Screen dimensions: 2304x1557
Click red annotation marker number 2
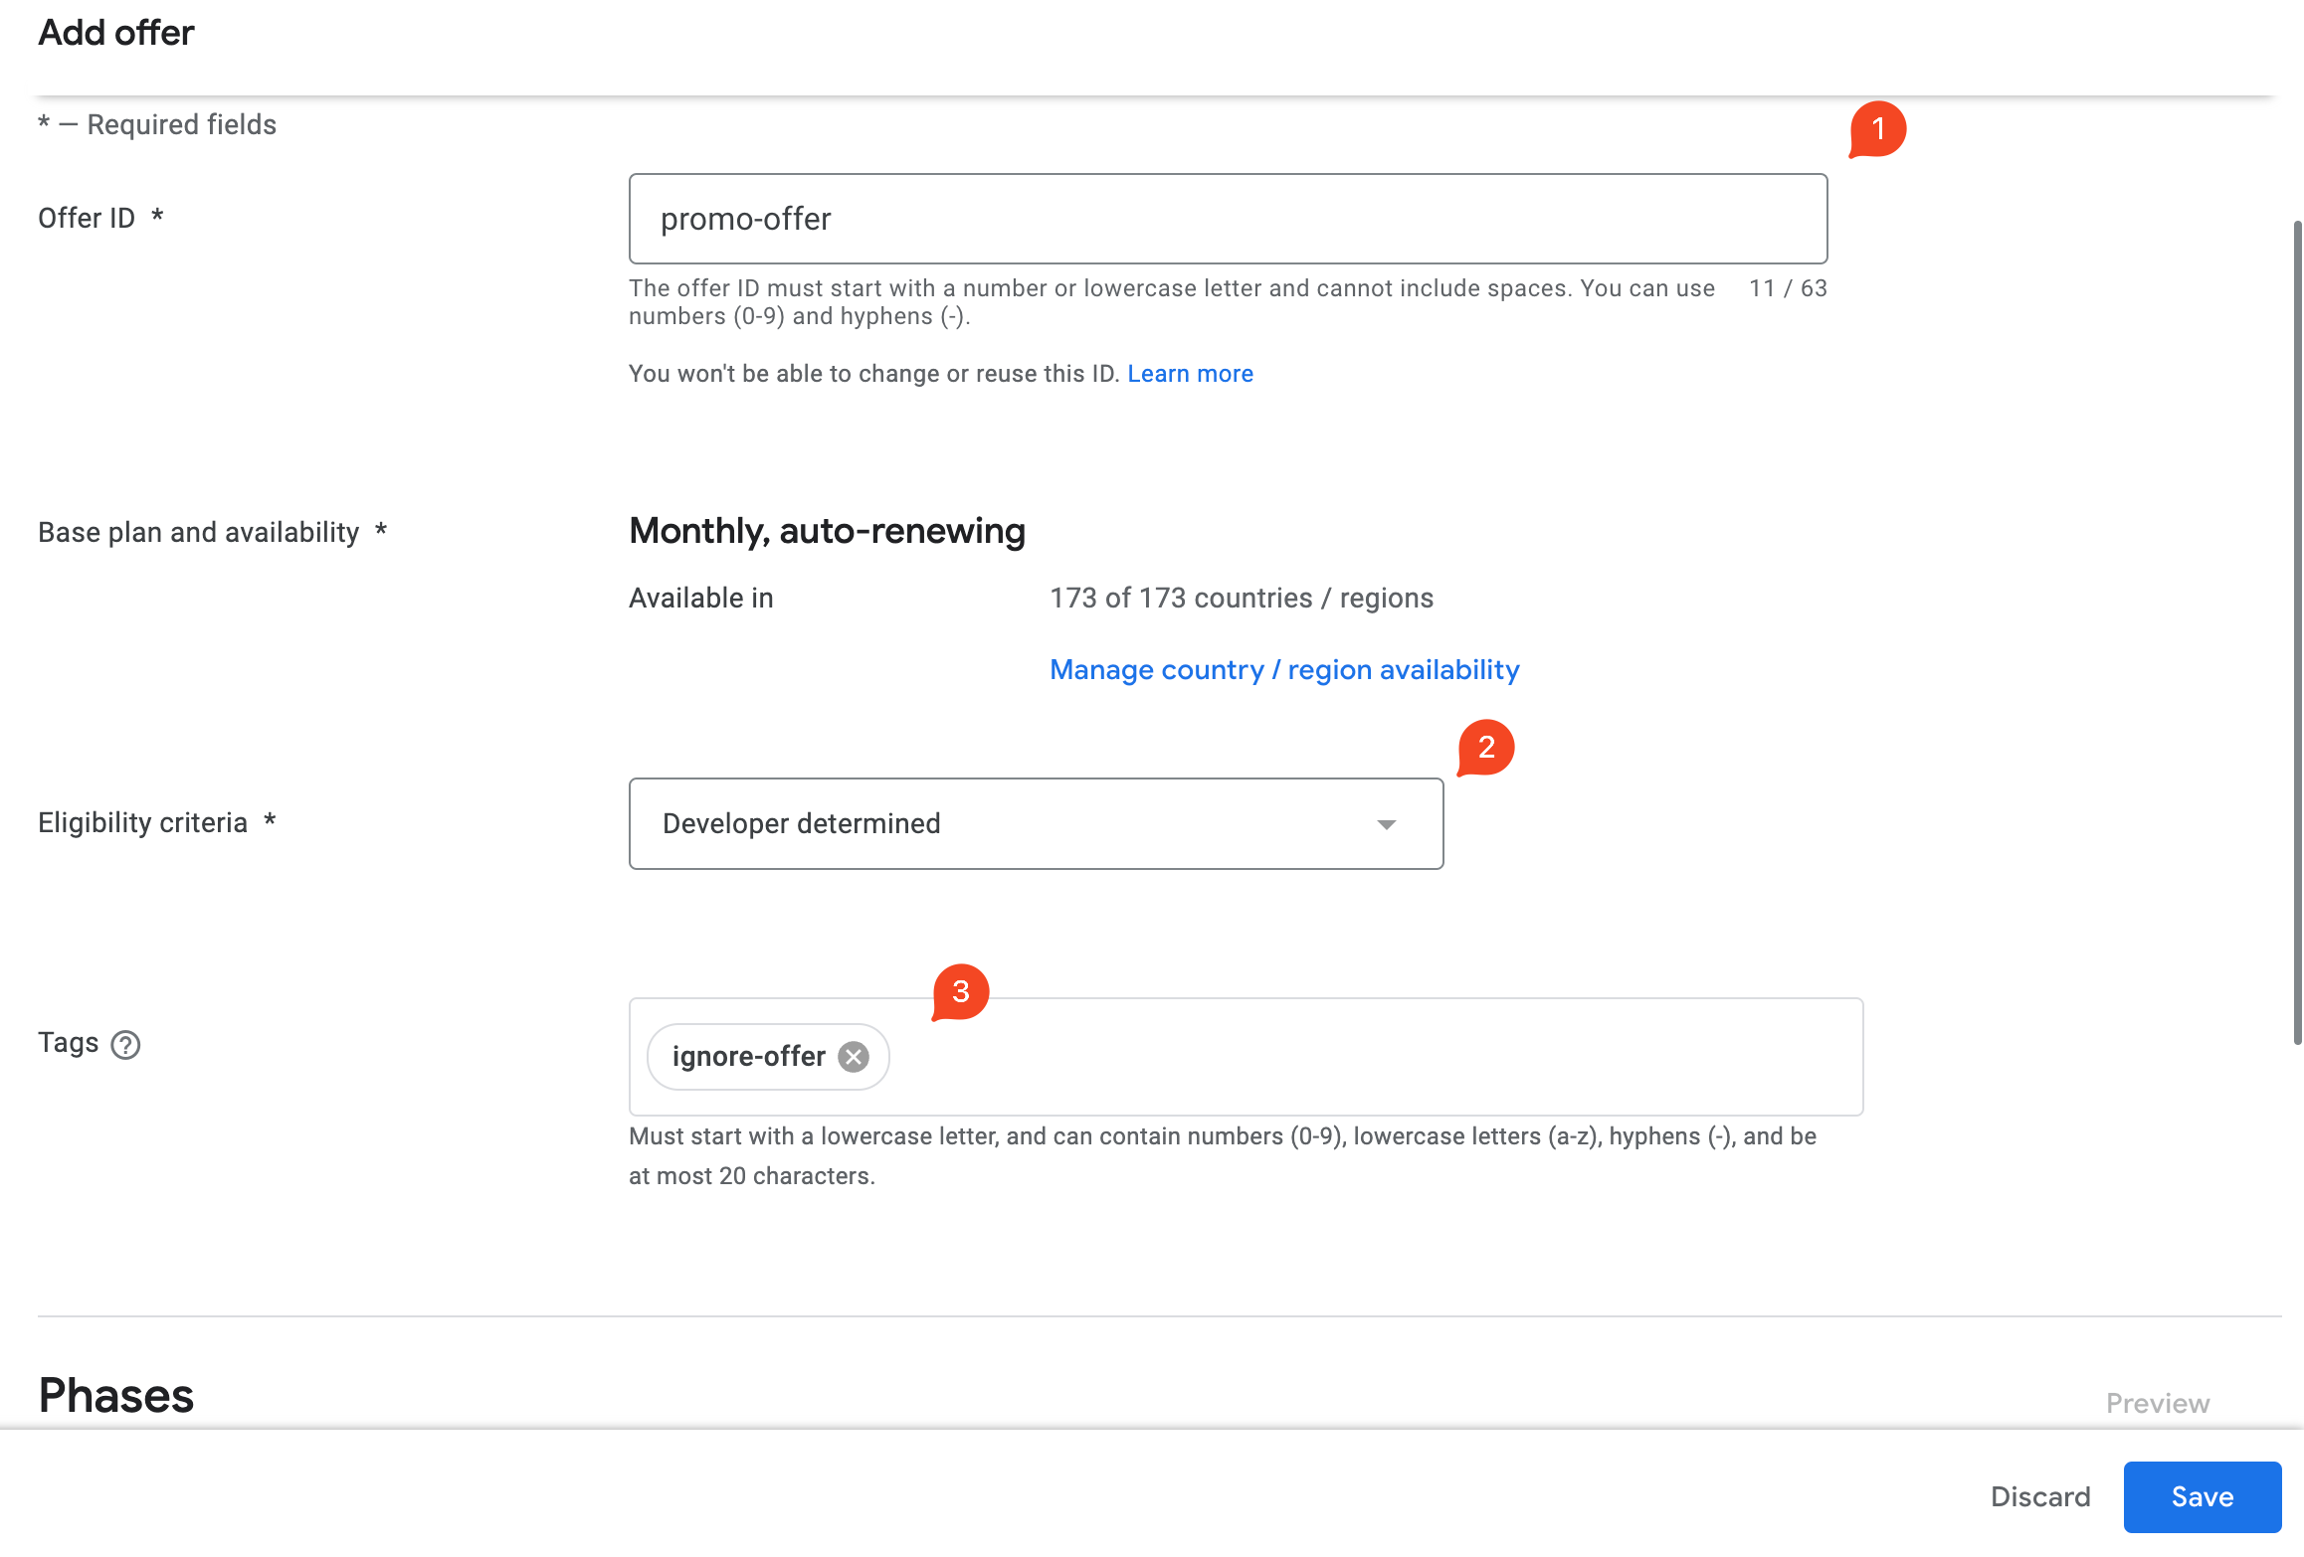1485,747
